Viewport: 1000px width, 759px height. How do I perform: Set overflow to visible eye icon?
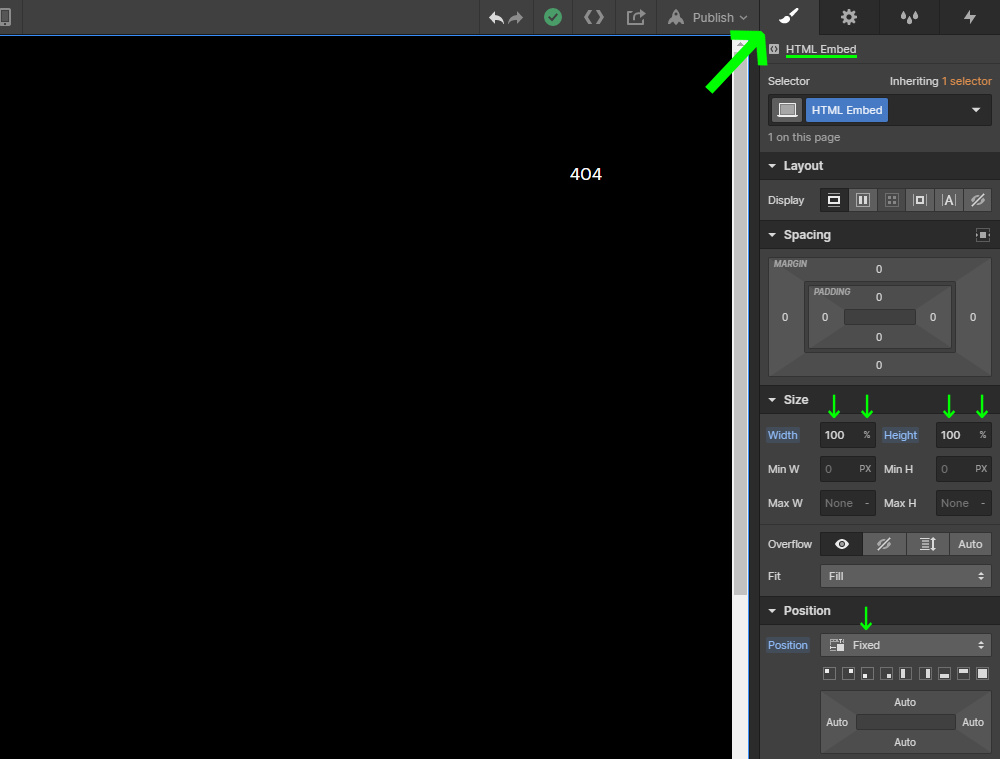click(842, 544)
